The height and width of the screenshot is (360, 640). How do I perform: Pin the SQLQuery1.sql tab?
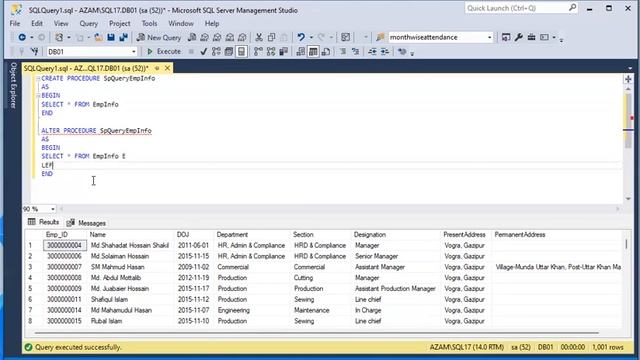(157, 68)
